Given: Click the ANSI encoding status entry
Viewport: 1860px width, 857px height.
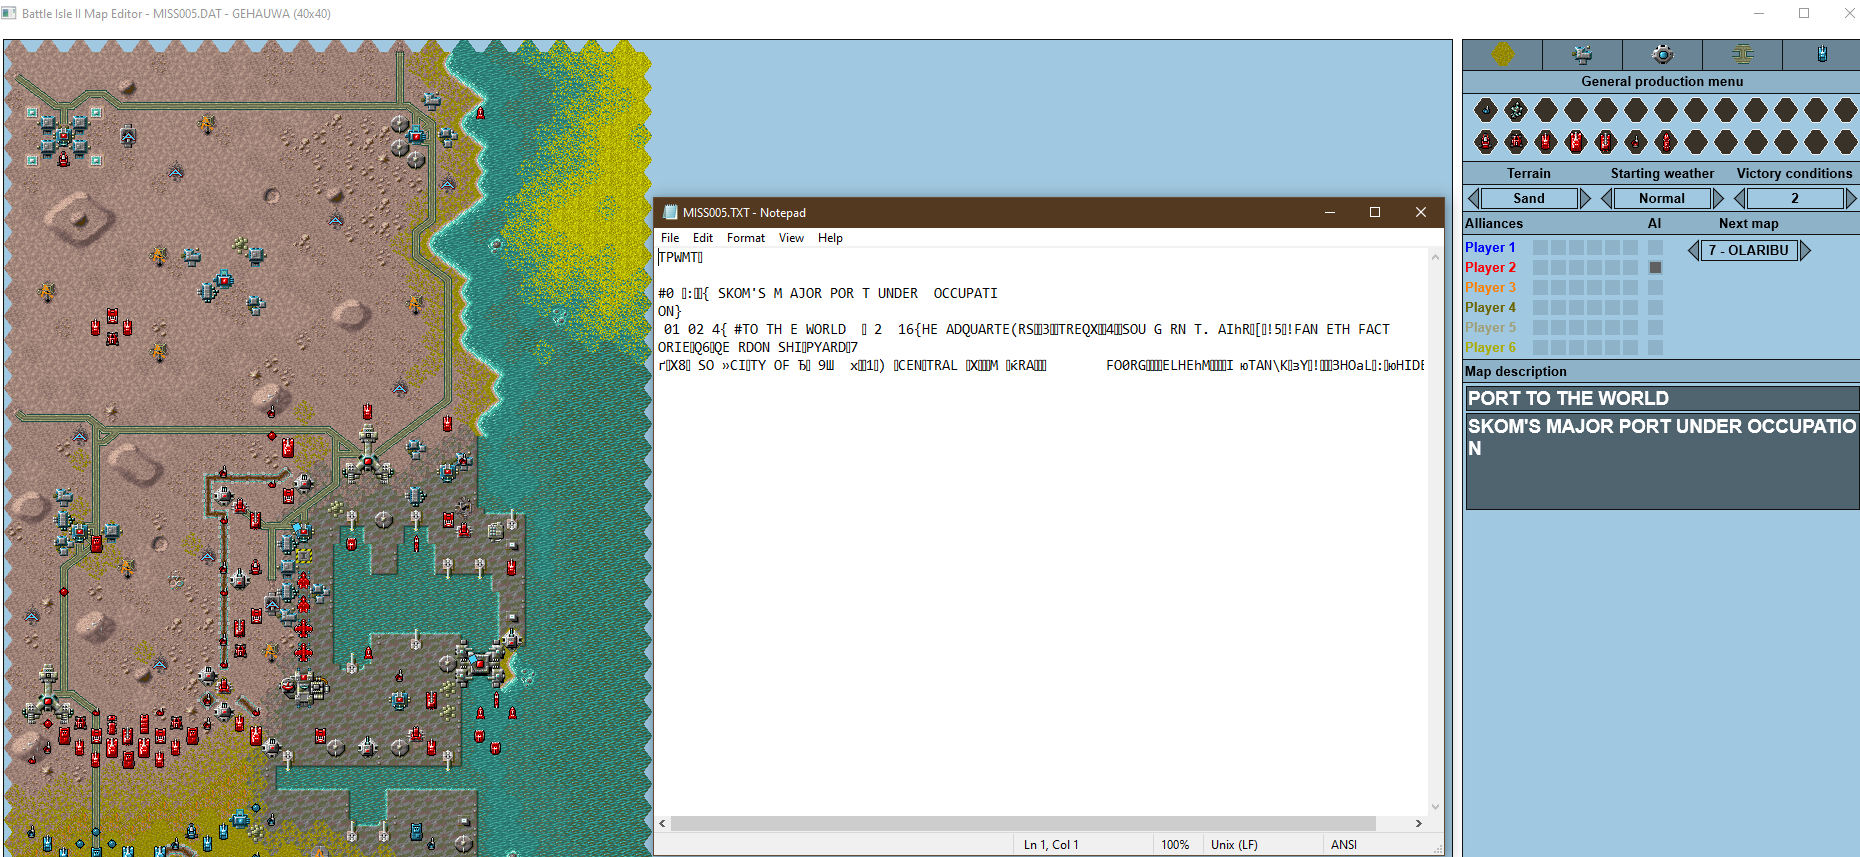Looking at the screenshot, I should [1344, 845].
